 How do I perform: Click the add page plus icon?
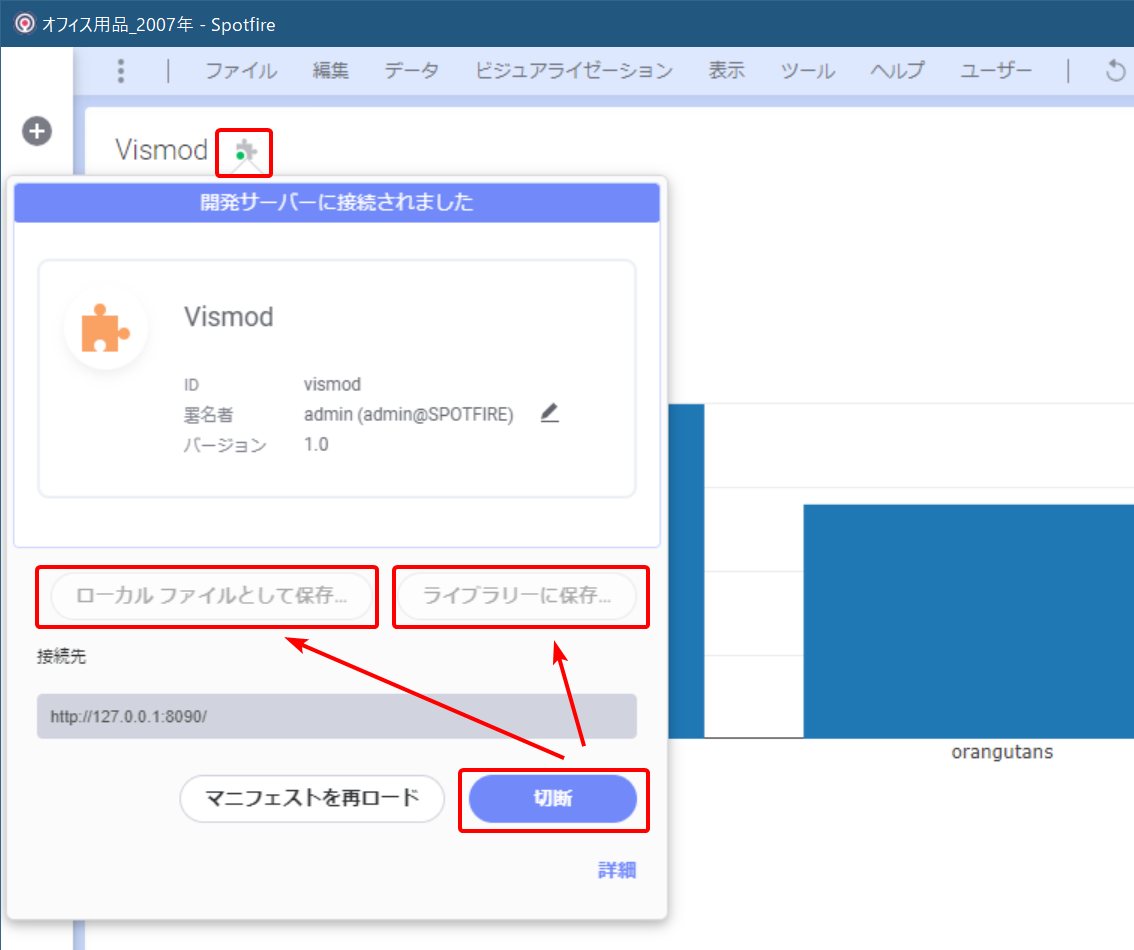pos(37,131)
